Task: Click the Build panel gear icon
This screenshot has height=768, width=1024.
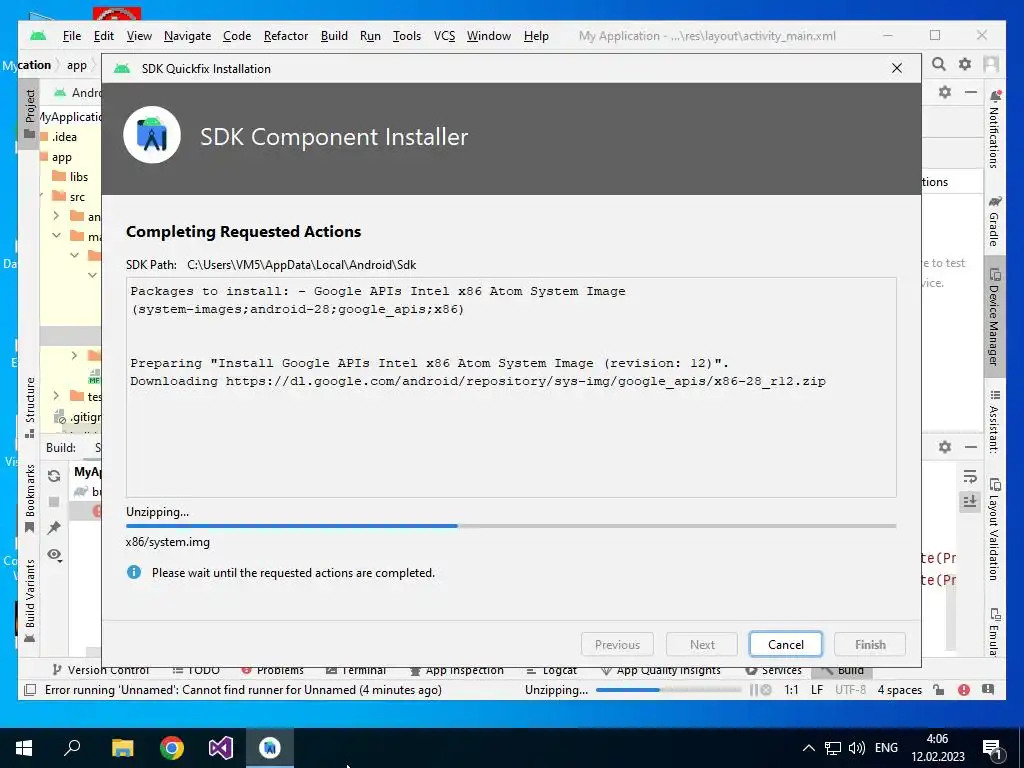Action: (x=945, y=447)
